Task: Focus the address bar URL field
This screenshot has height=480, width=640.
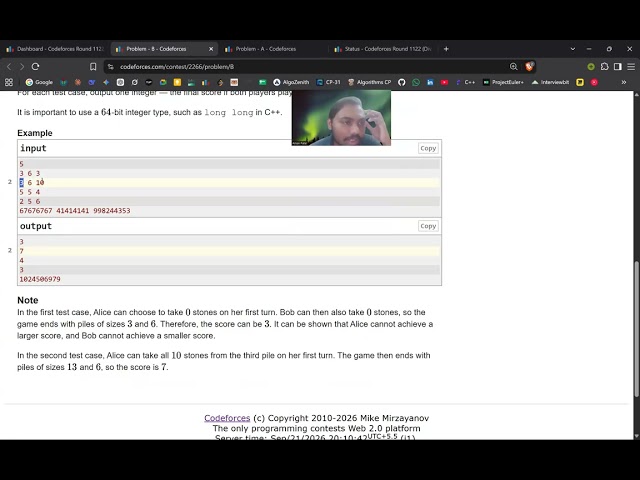Action: [x=310, y=67]
